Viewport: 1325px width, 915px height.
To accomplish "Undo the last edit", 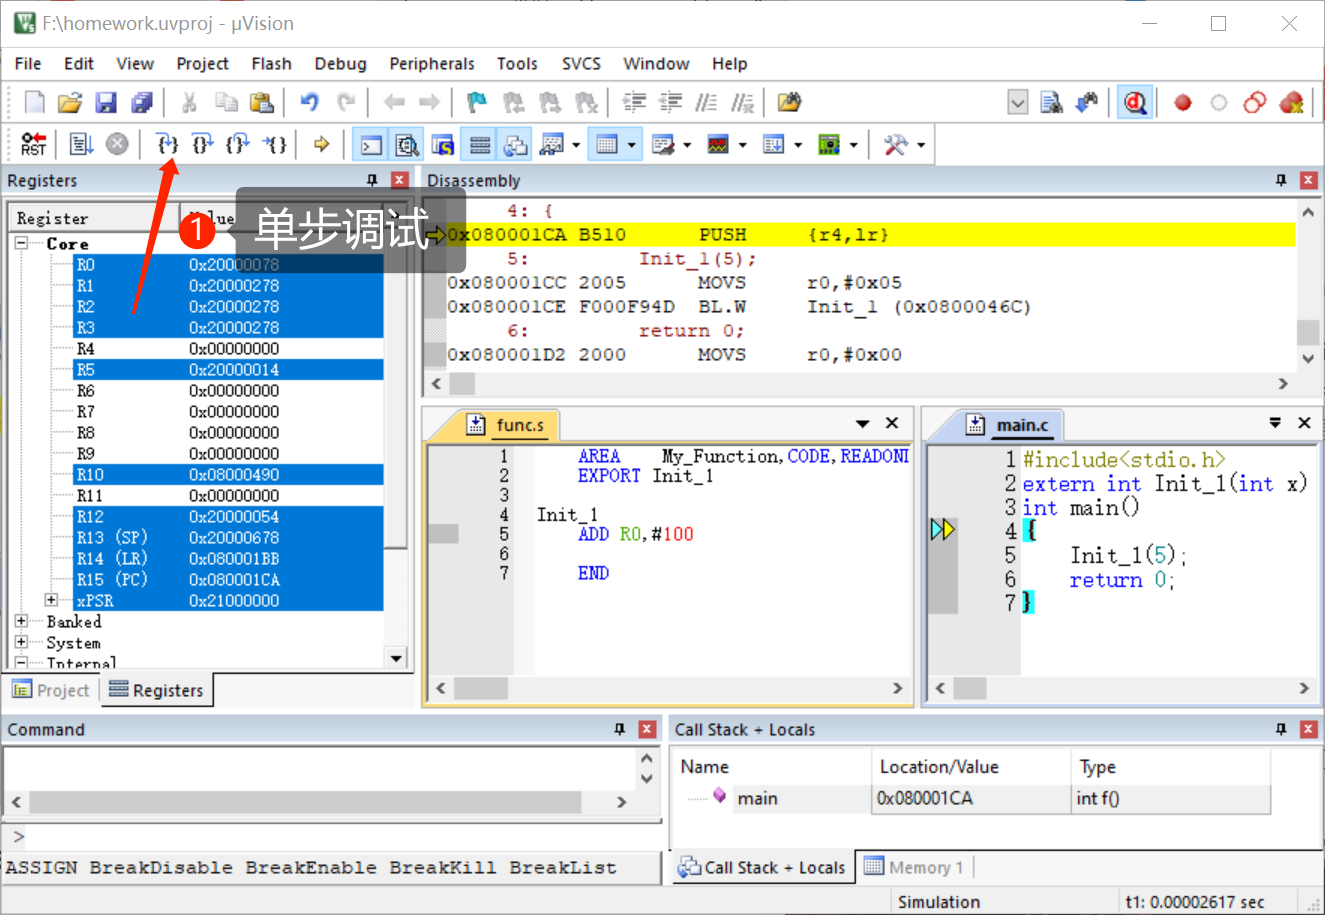I will (x=310, y=102).
